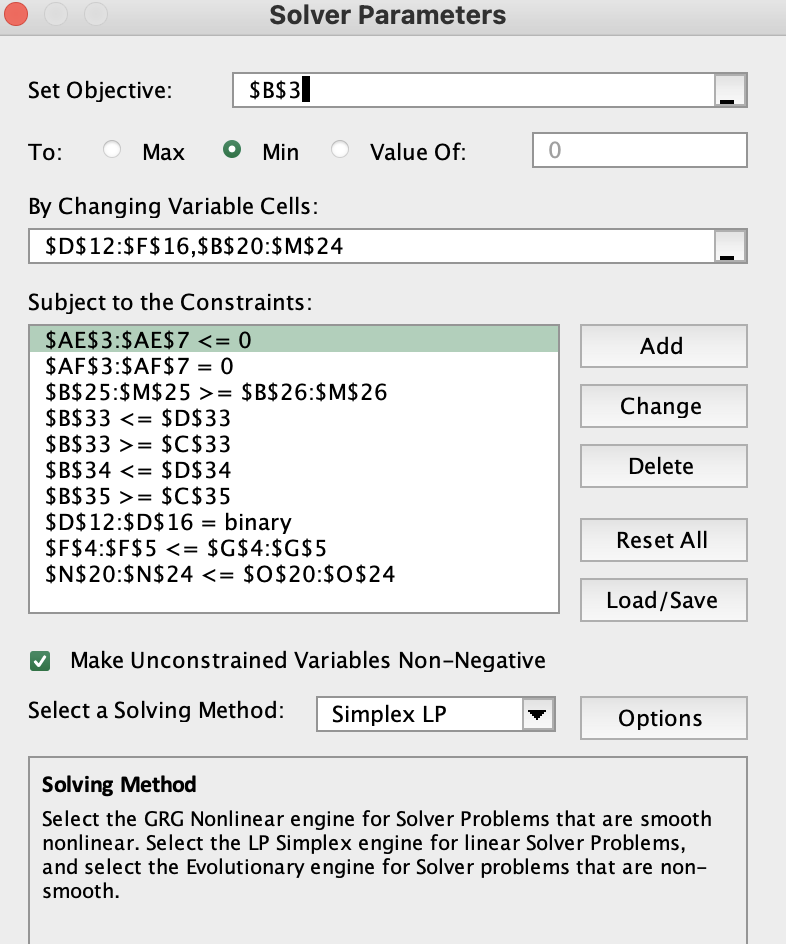Image resolution: width=786 pixels, height=944 pixels.
Task: Click the Change constraint button
Action: pos(662,406)
